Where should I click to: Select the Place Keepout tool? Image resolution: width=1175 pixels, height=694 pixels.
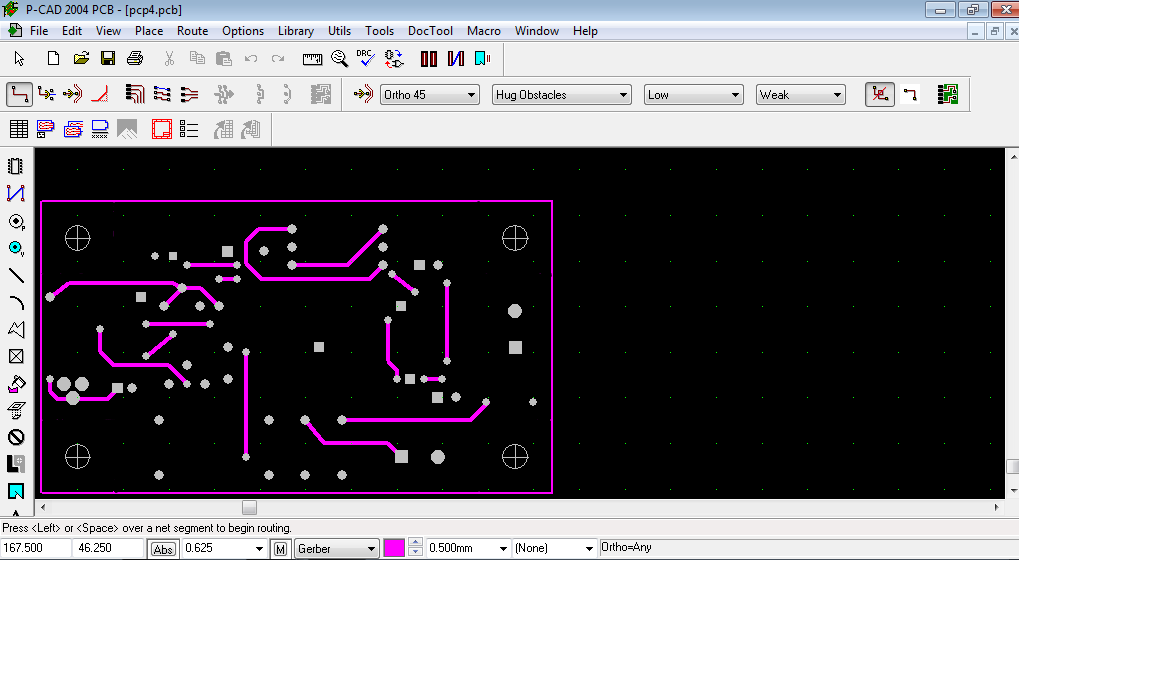point(16,438)
